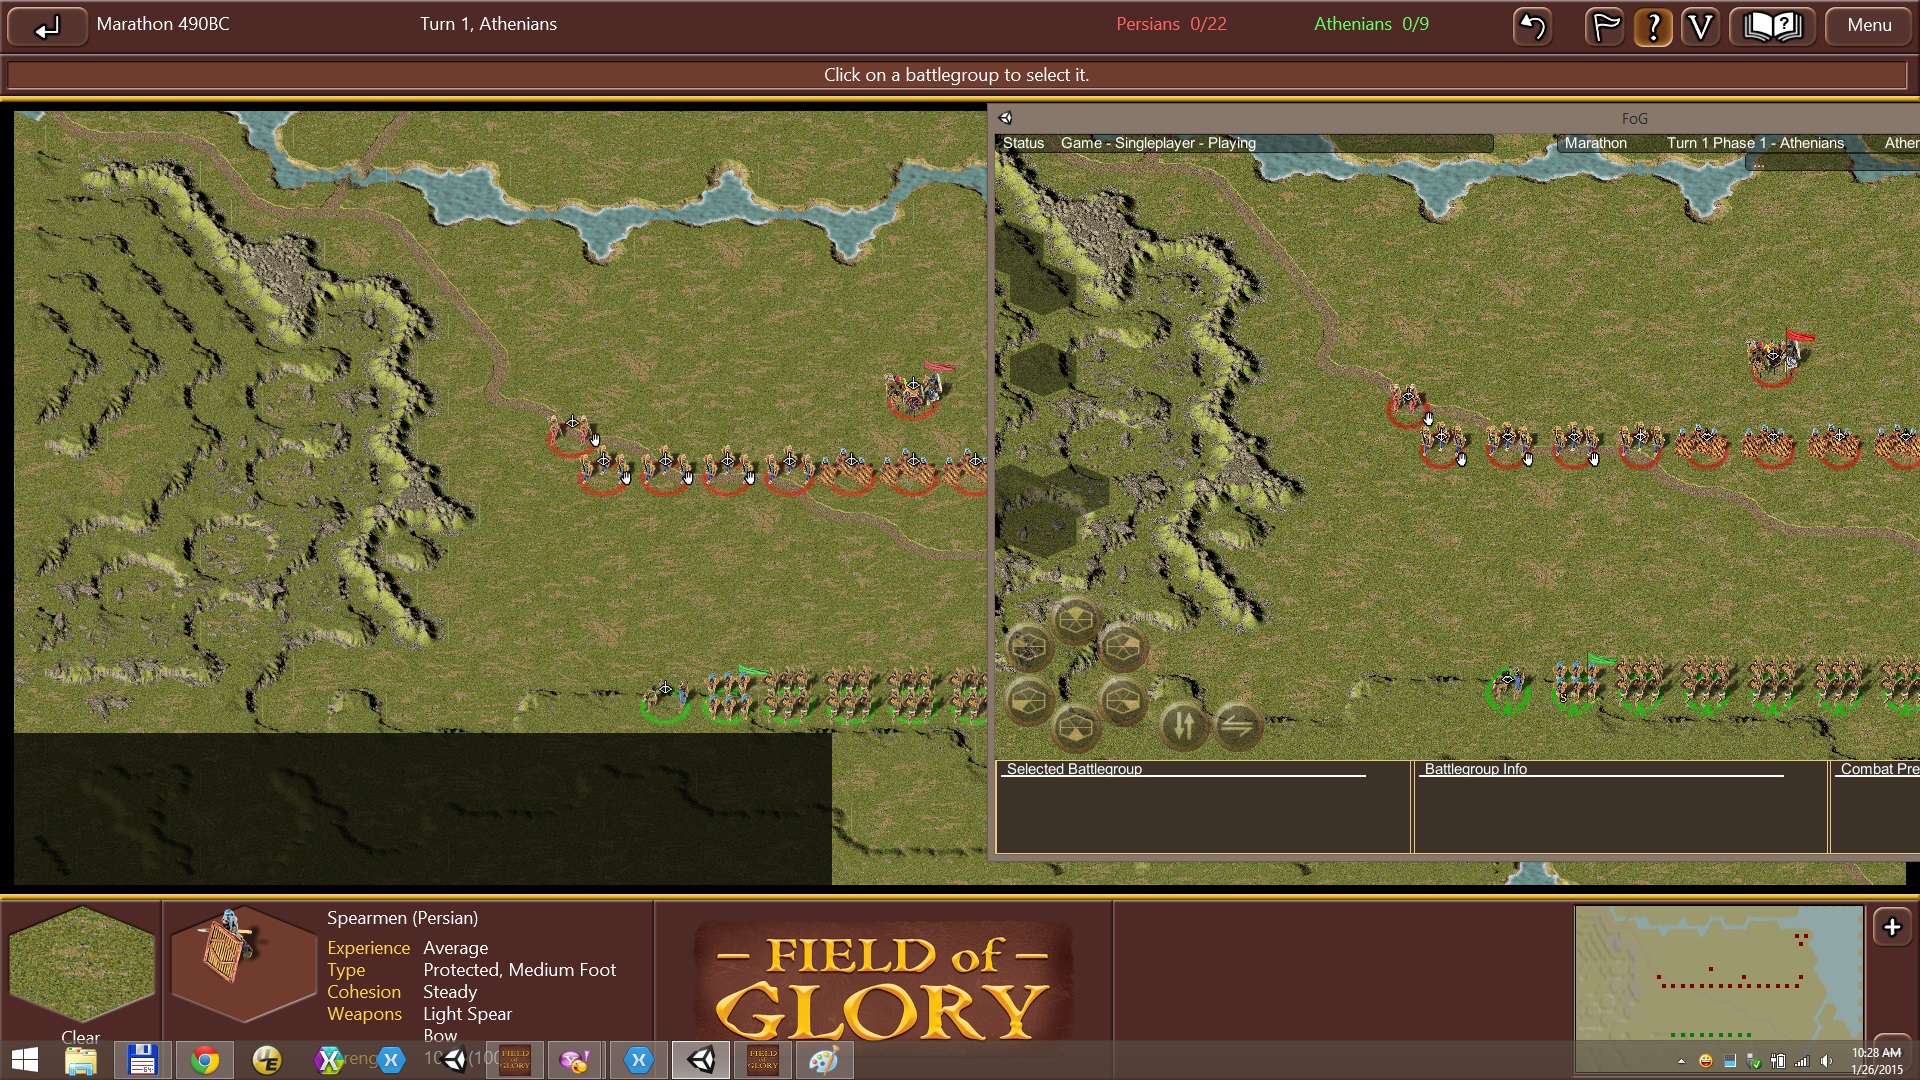Screen dimensions: 1920x1080
Task: Click the upper-right hexagon facing button
Action: click(1122, 648)
